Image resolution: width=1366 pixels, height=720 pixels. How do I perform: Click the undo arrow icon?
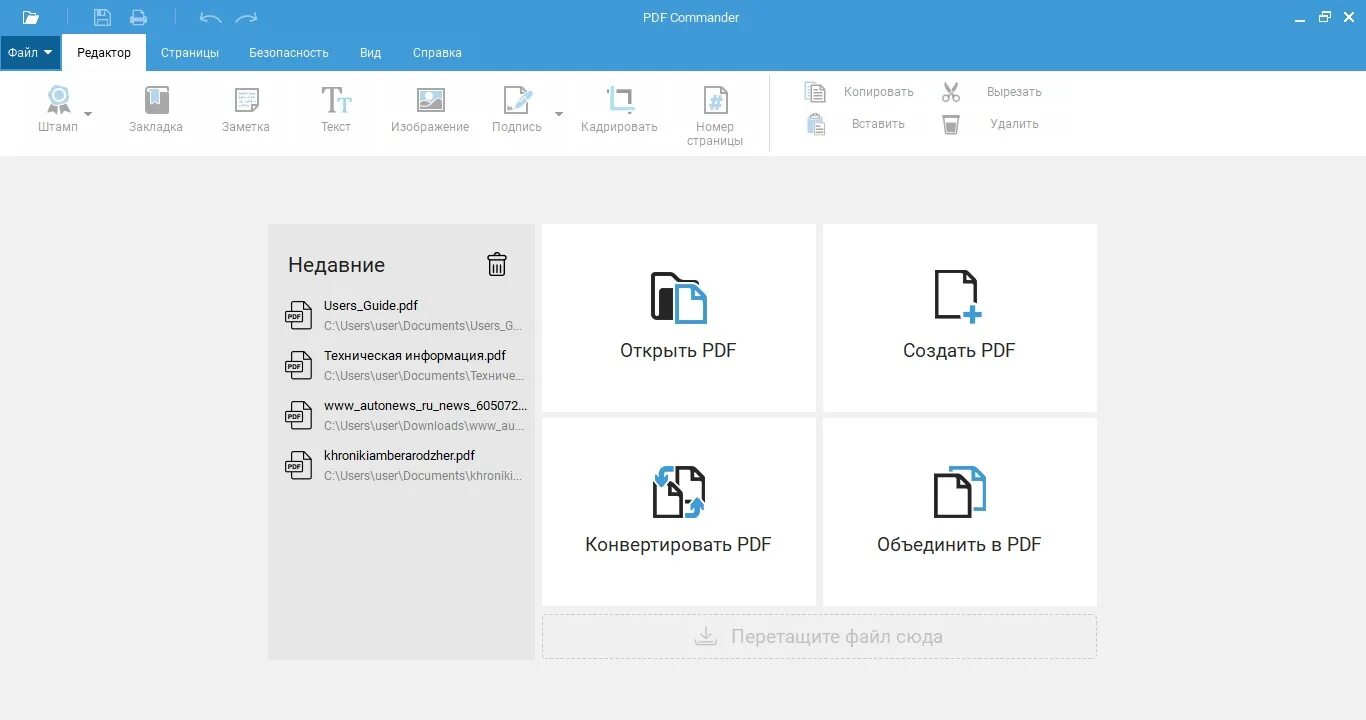(210, 18)
